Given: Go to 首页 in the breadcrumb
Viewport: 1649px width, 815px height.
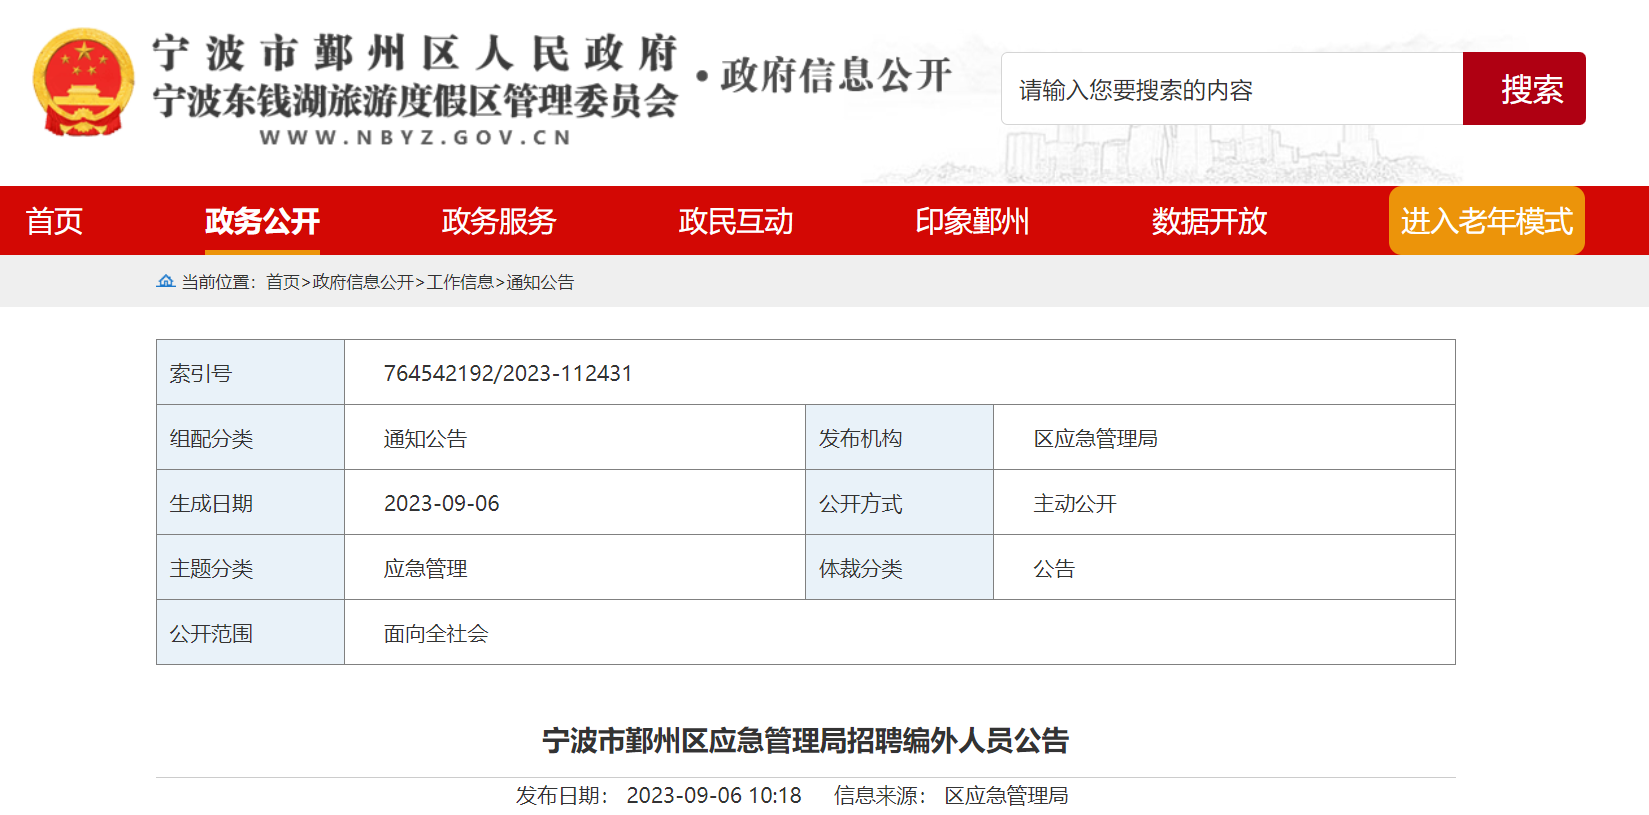Looking at the screenshot, I should tap(283, 282).
